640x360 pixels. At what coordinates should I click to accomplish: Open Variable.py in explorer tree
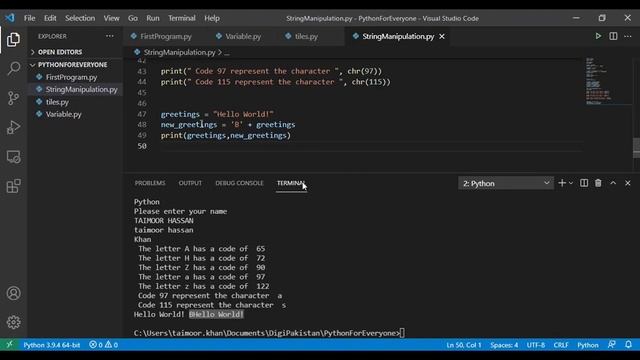(x=63, y=114)
